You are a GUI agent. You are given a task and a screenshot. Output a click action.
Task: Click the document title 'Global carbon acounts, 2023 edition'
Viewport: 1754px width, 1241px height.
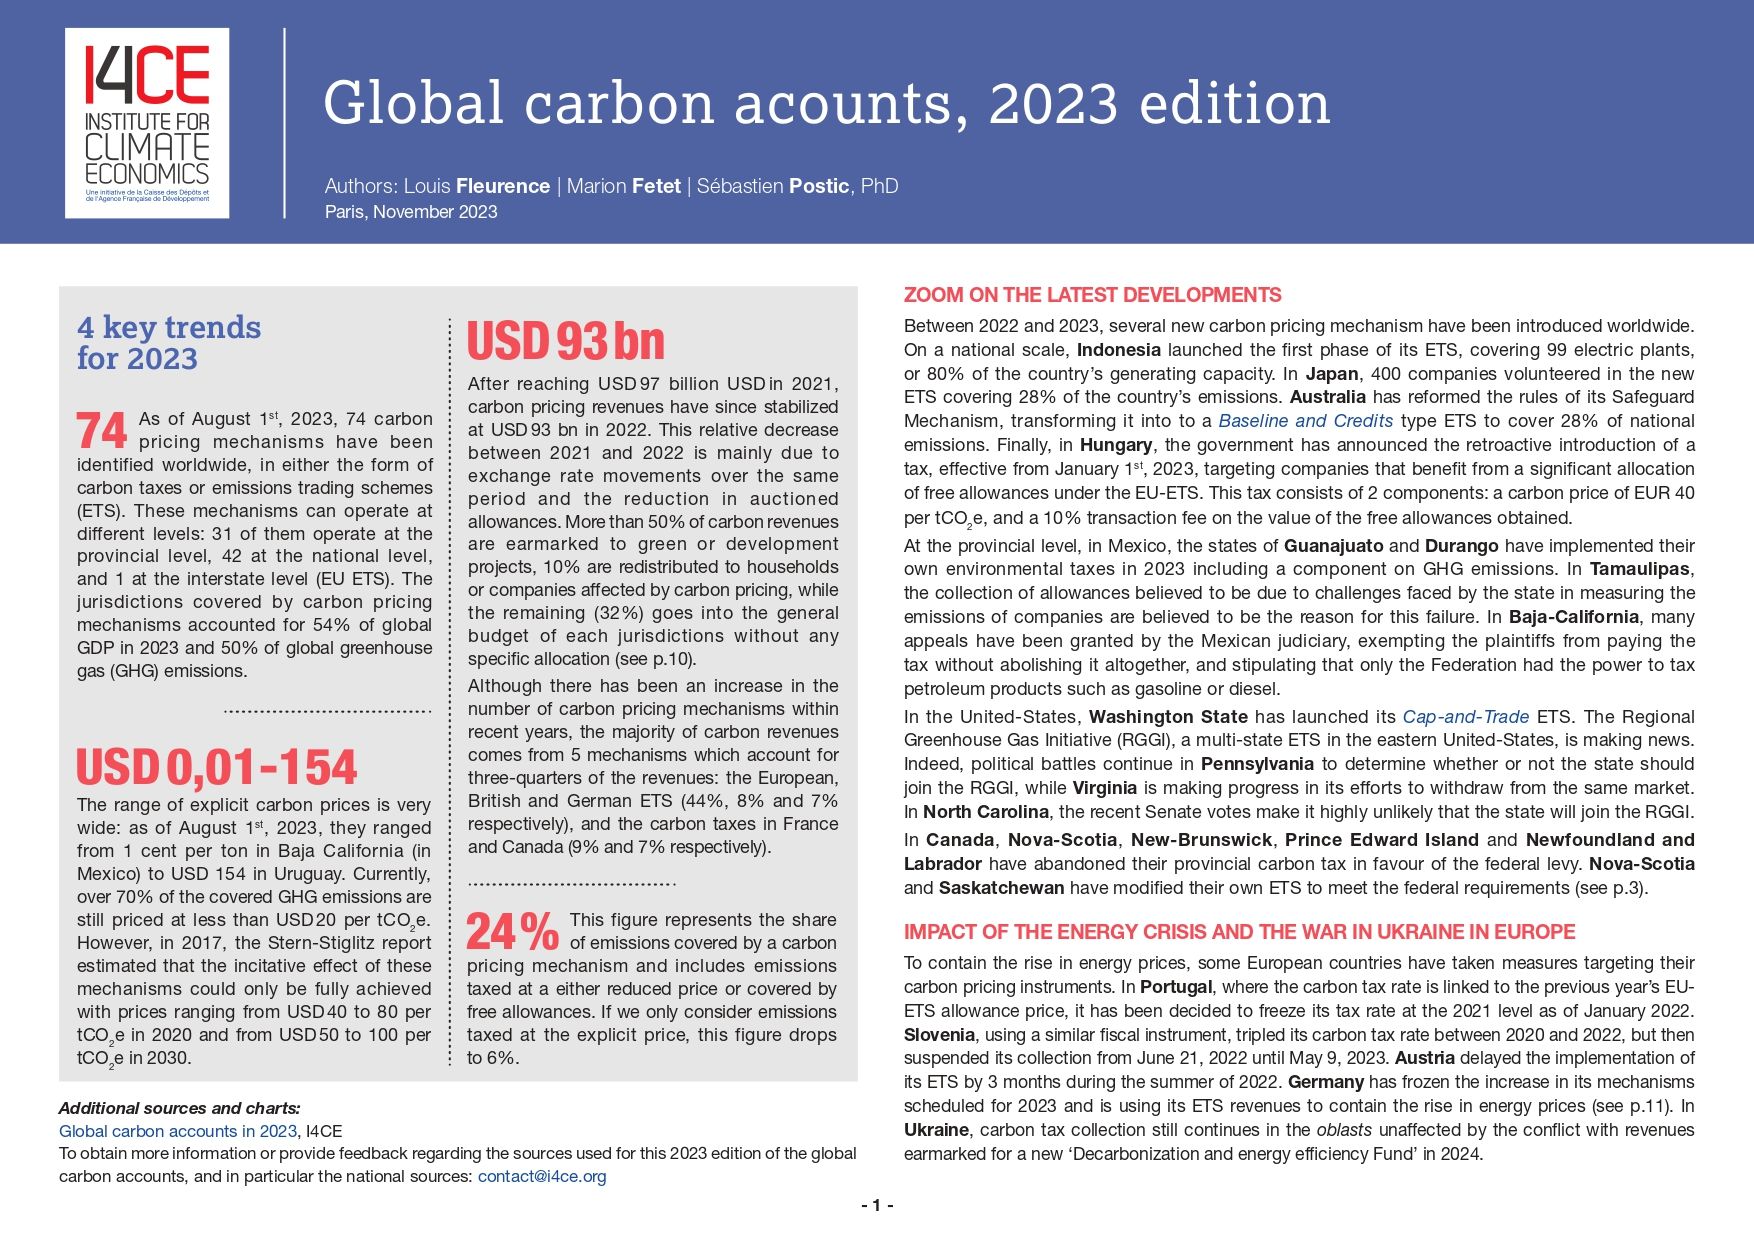coord(826,103)
